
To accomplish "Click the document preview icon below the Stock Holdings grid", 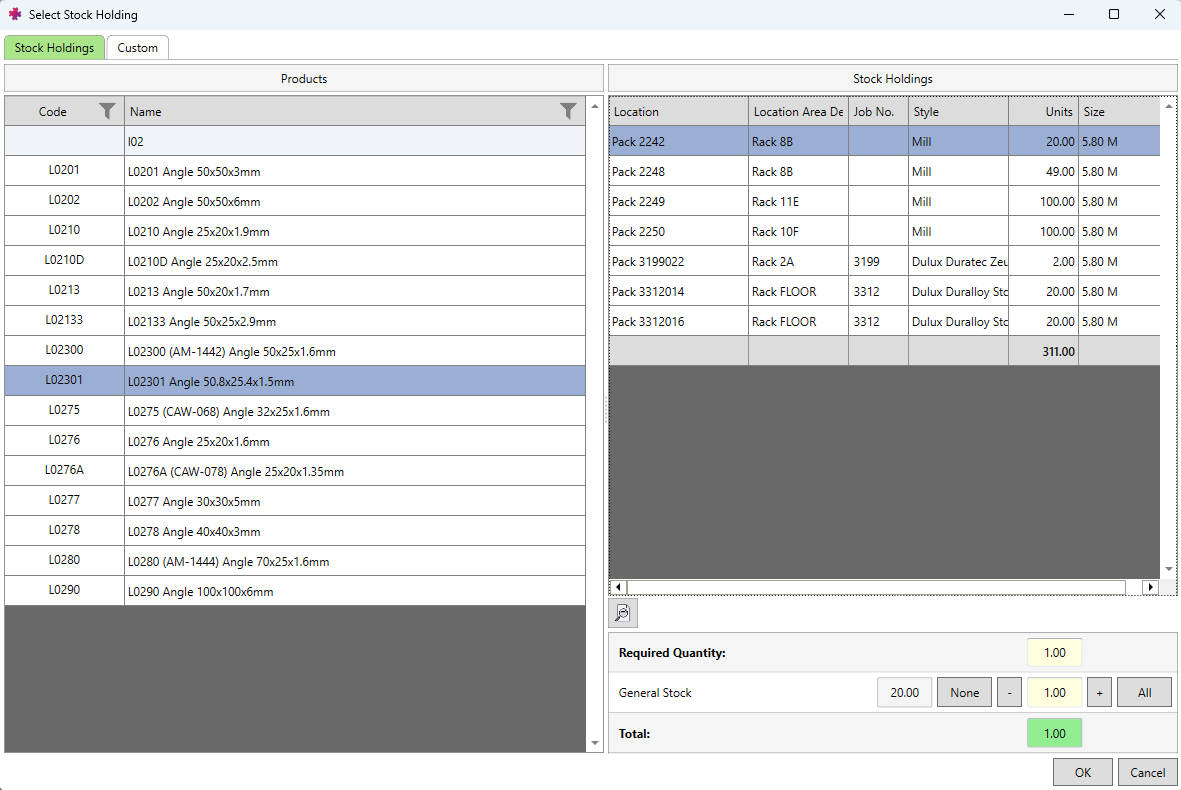I will click(623, 613).
